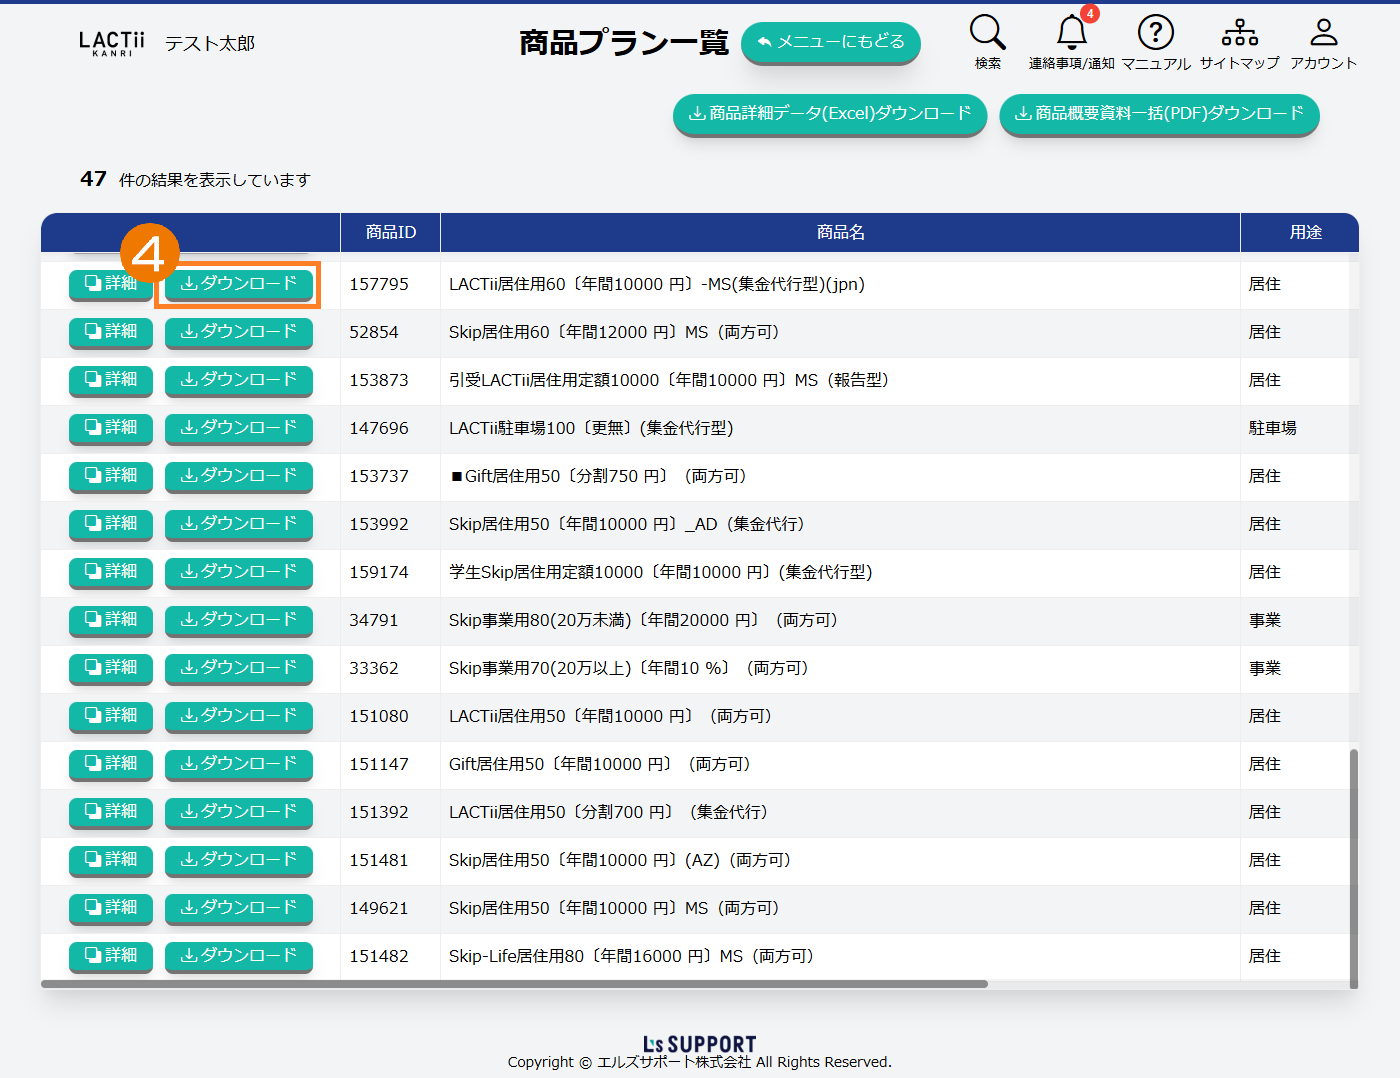The height and width of the screenshot is (1078, 1400).
Task: Click the 用途 column header
Action: [1305, 232]
